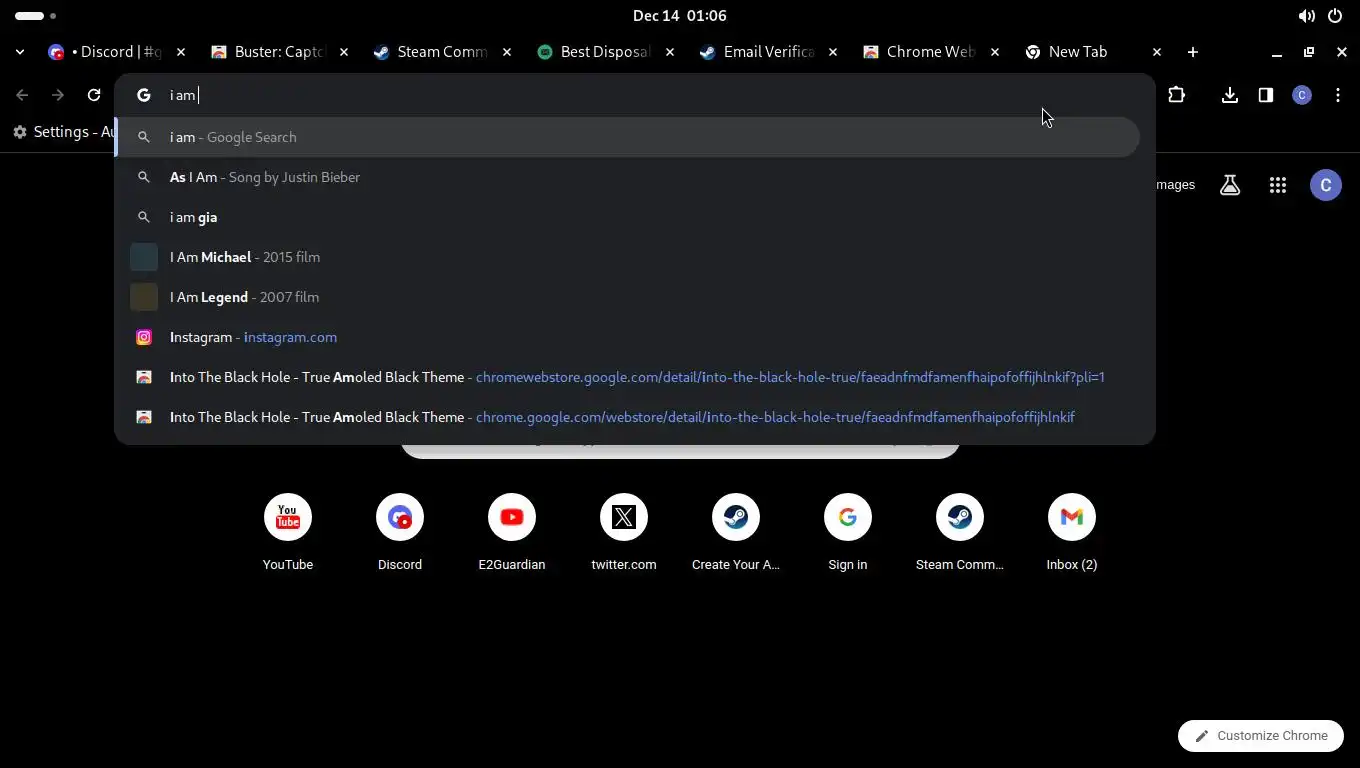Reload the page with refresh icon
This screenshot has width=1360, height=768.
click(x=94, y=95)
